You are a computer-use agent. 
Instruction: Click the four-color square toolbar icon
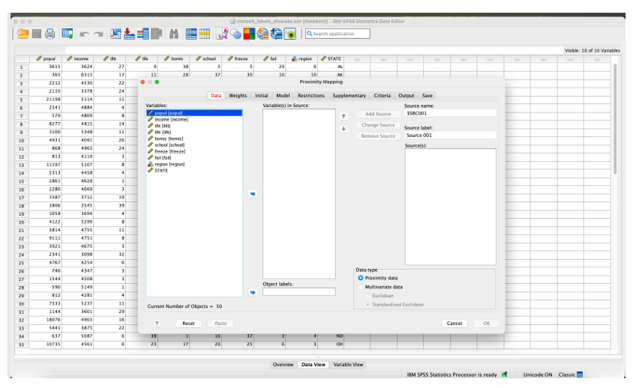[249, 34]
